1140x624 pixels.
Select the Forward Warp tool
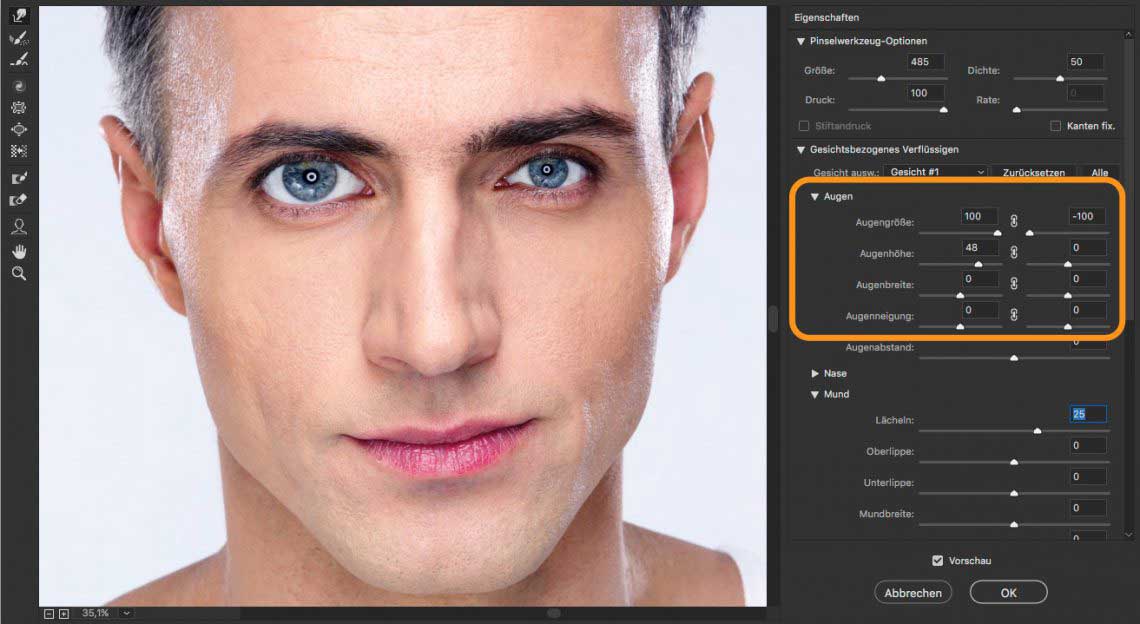[x=19, y=16]
